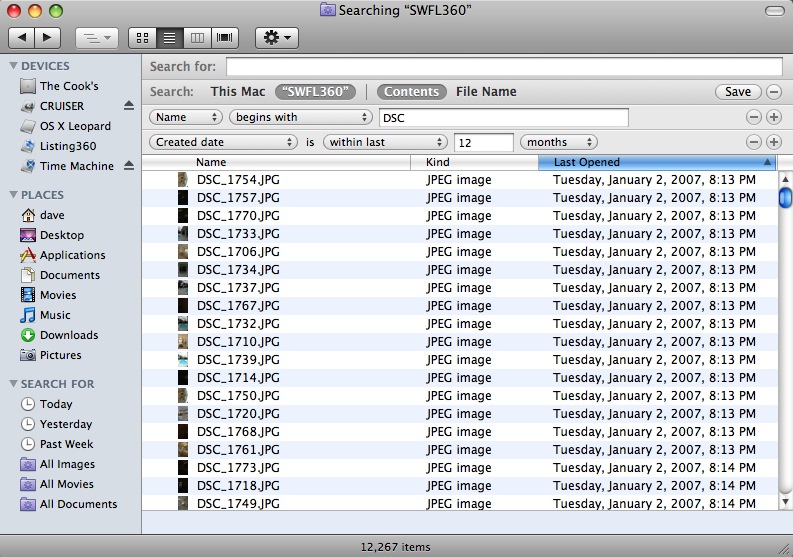Remove the Name criterion row
This screenshot has width=793, height=557.
[754, 117]
